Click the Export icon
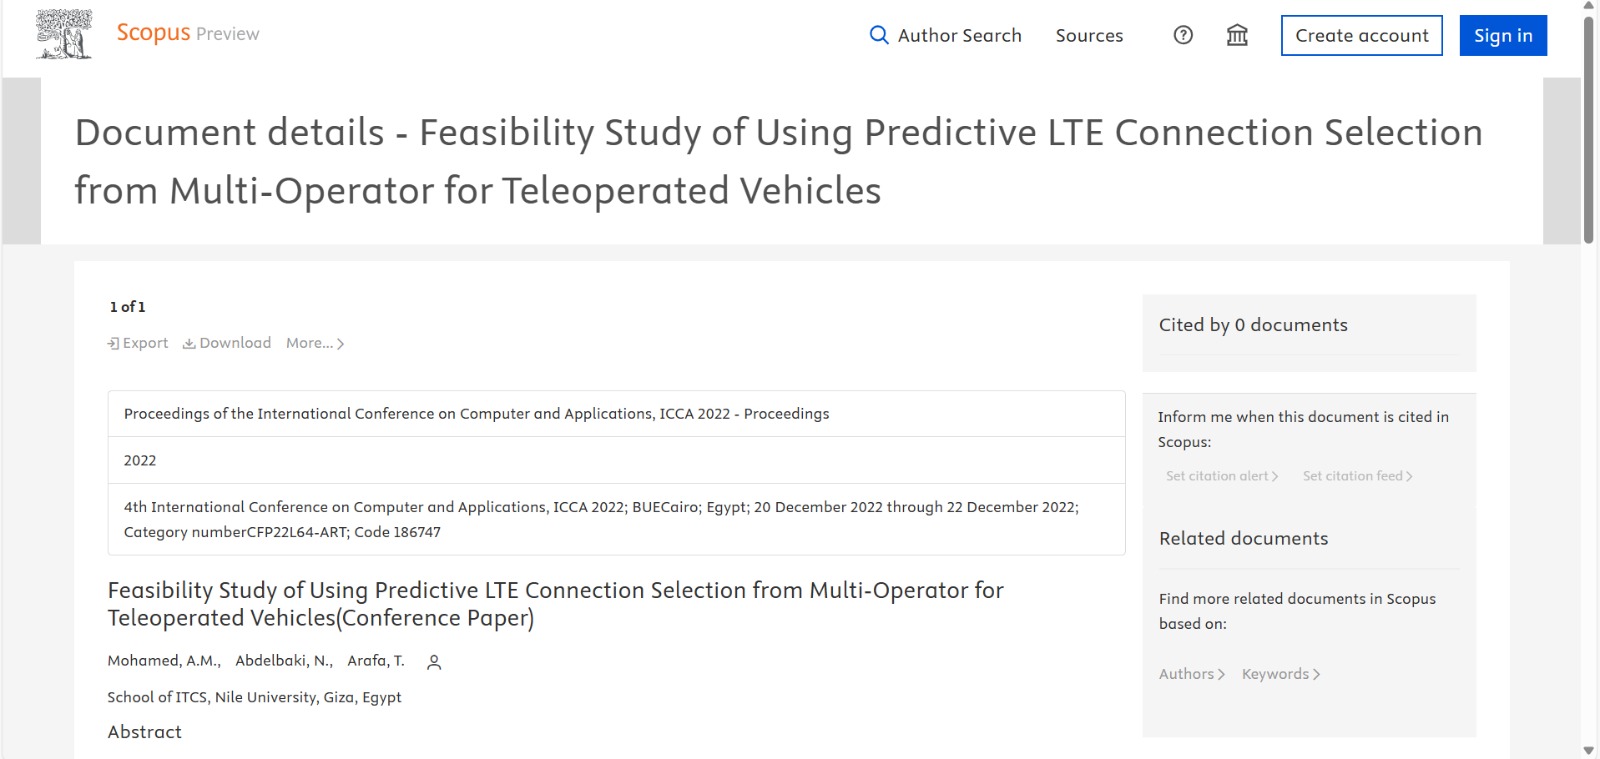 (x=114, y=343)
